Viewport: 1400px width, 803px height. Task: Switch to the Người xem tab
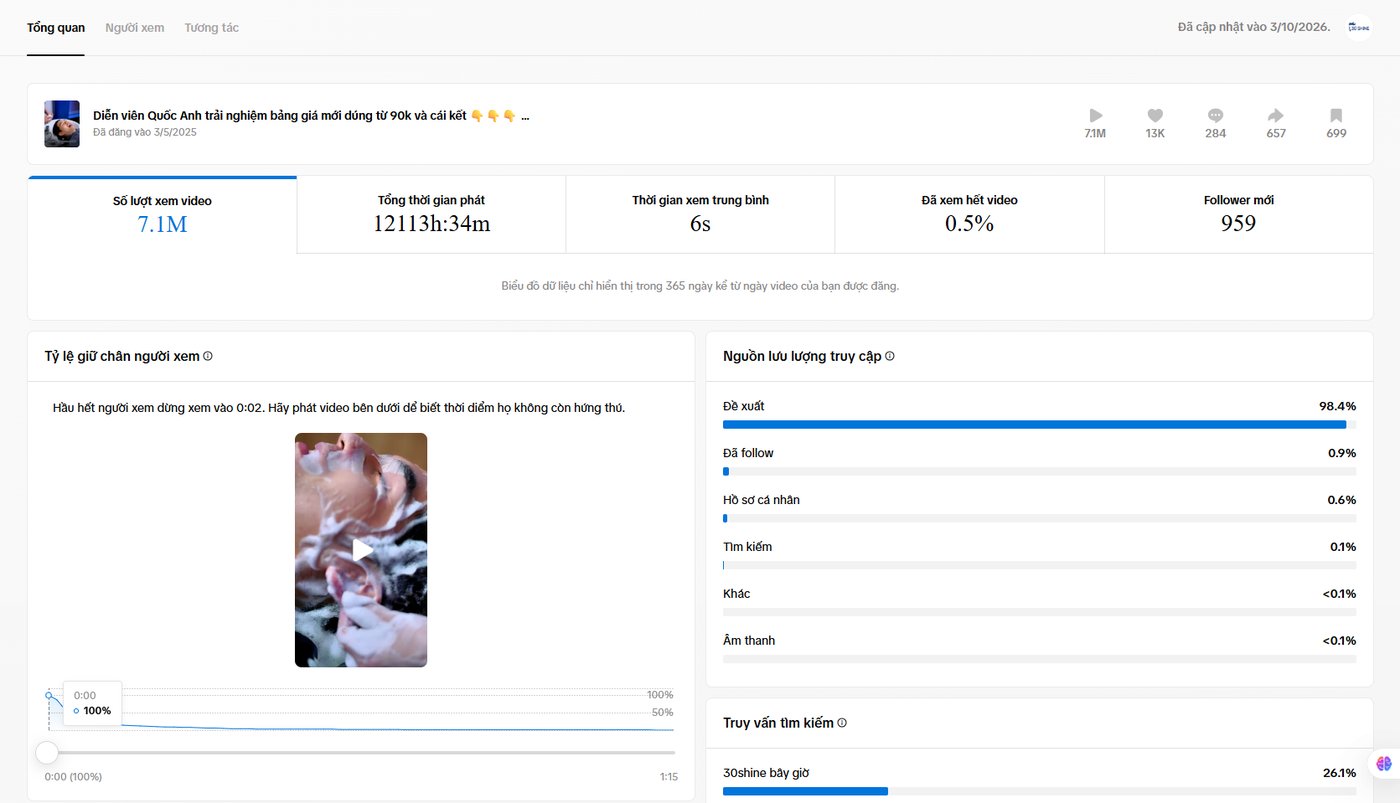[x=135, y=28]
